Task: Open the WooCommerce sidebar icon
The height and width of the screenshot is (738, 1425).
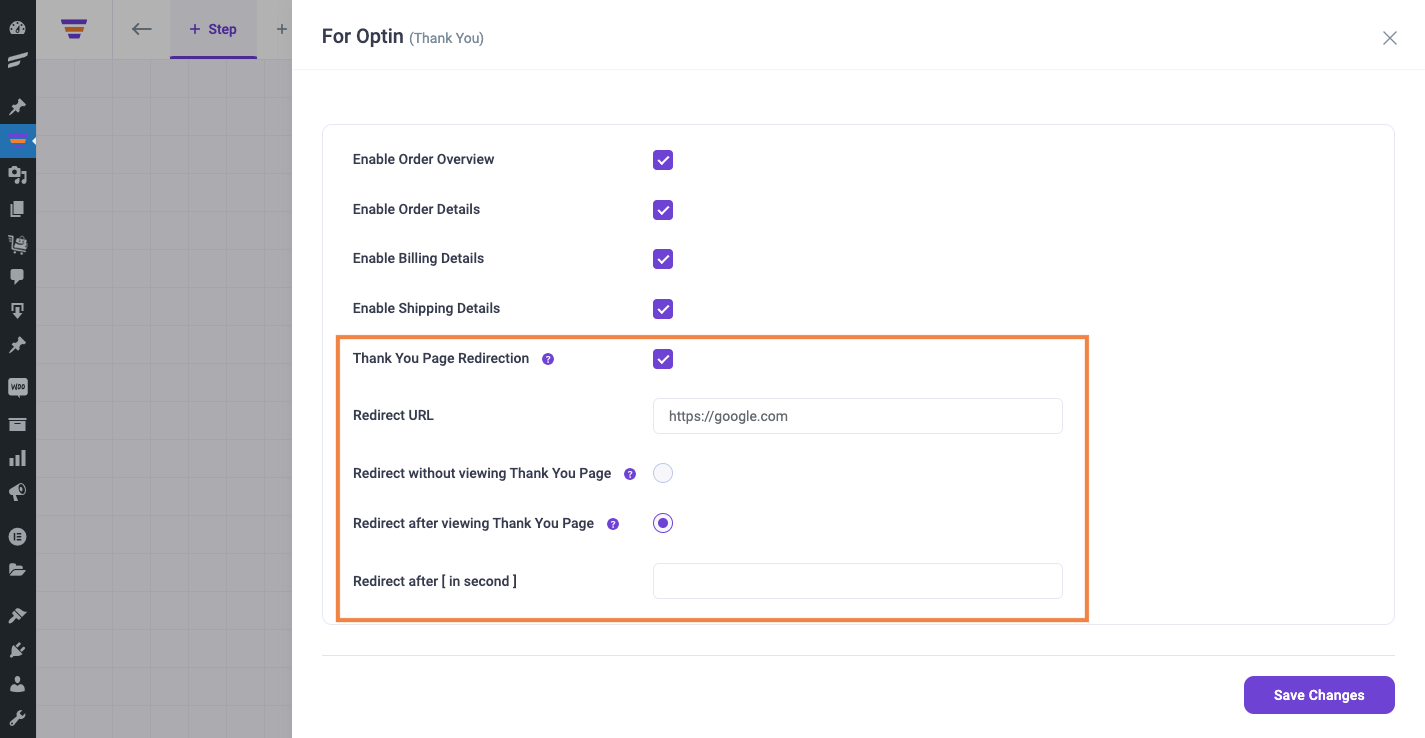Action: [17, 387]
